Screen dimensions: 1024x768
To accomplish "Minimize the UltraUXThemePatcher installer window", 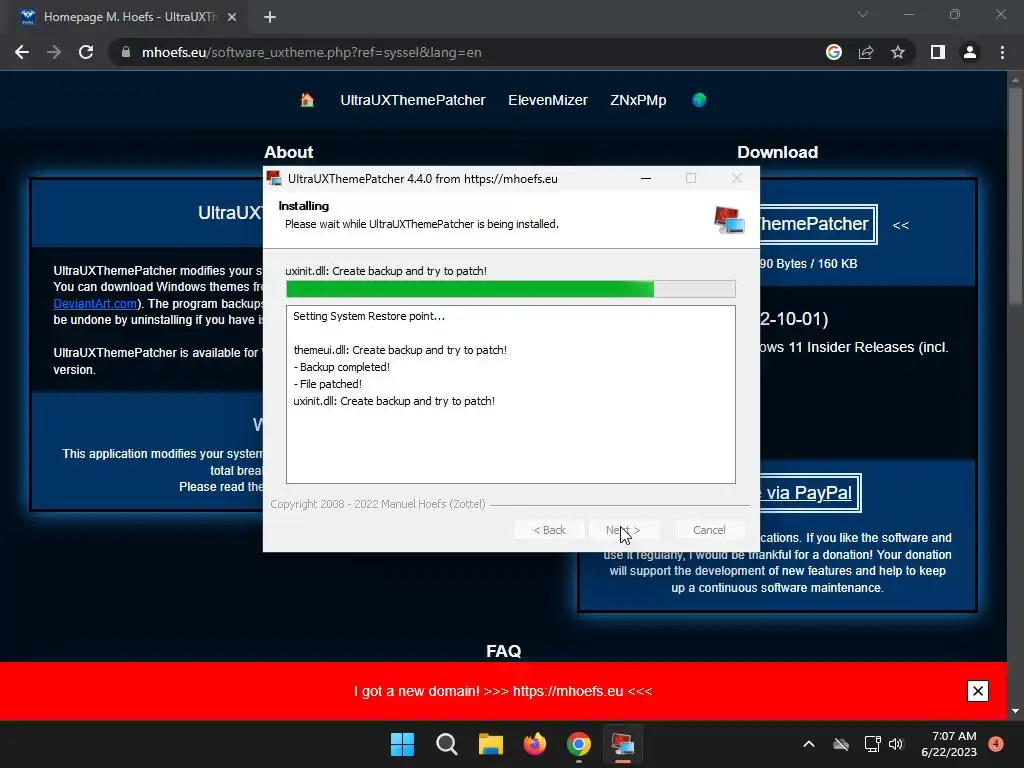I will tap(646, 178).
